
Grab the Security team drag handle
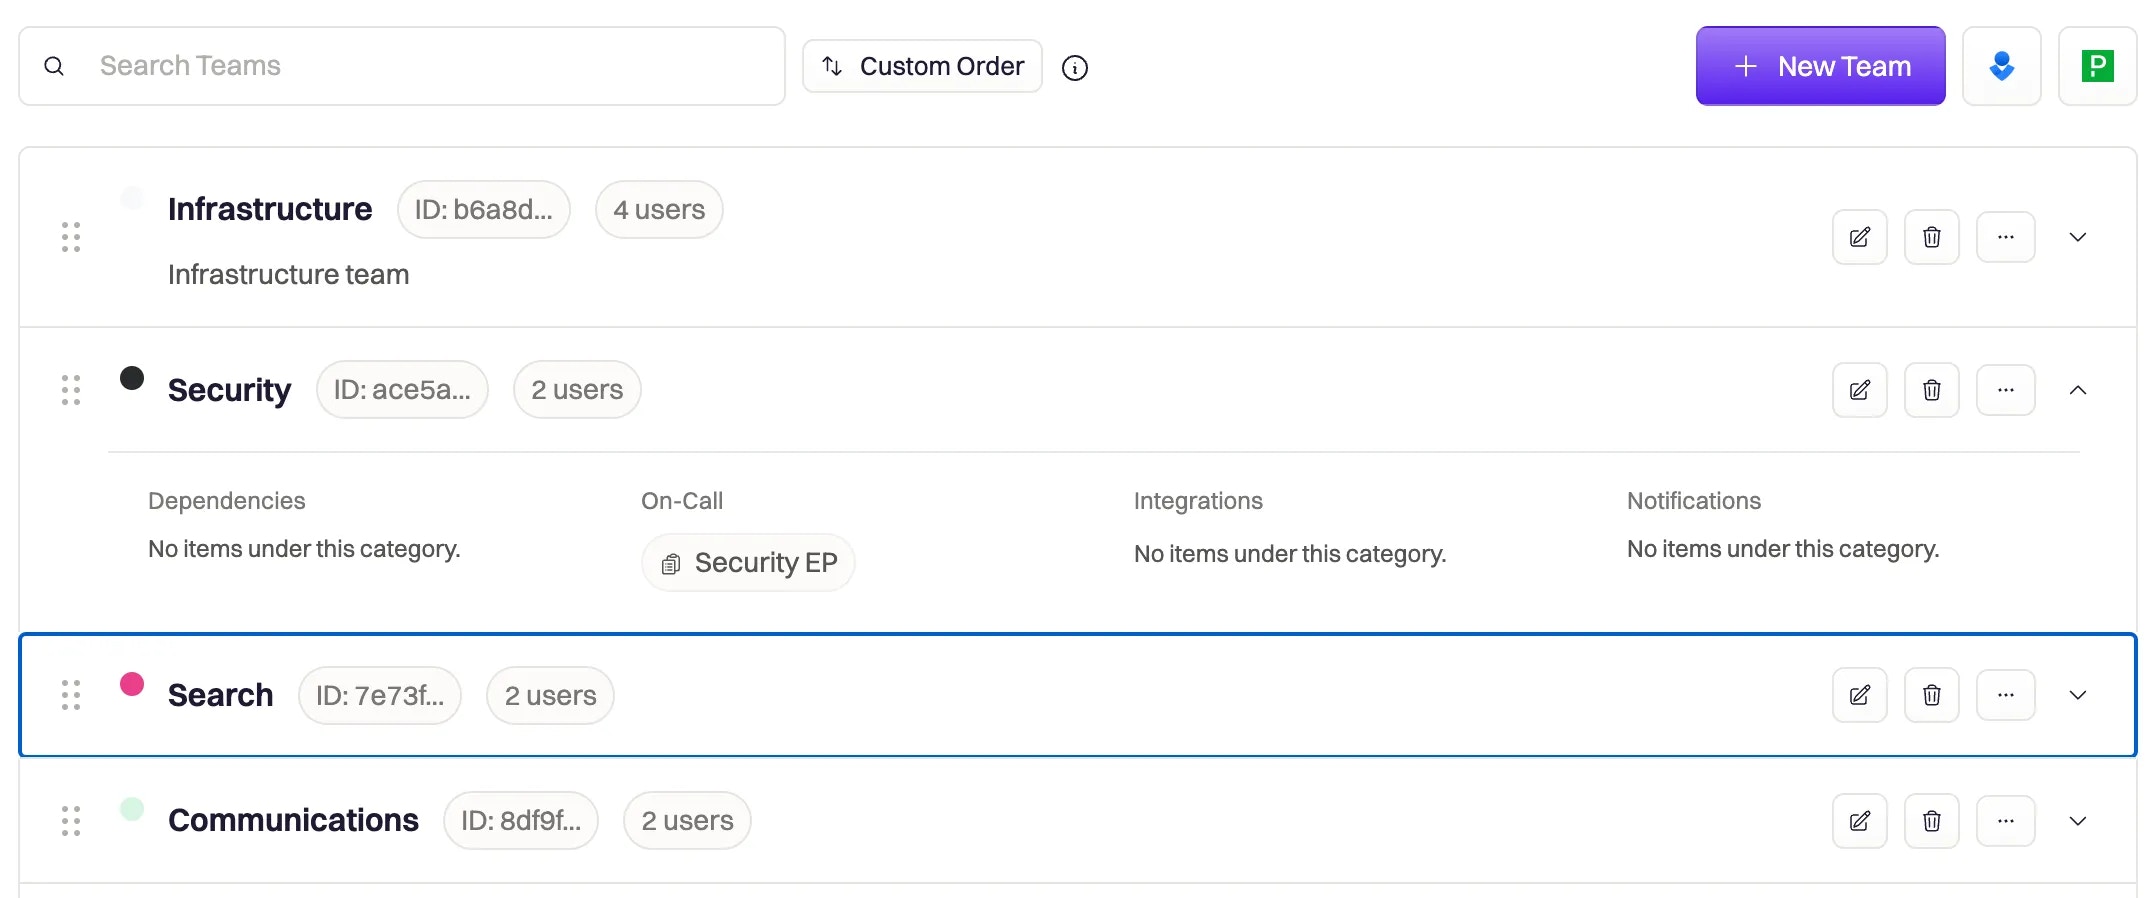71,390
